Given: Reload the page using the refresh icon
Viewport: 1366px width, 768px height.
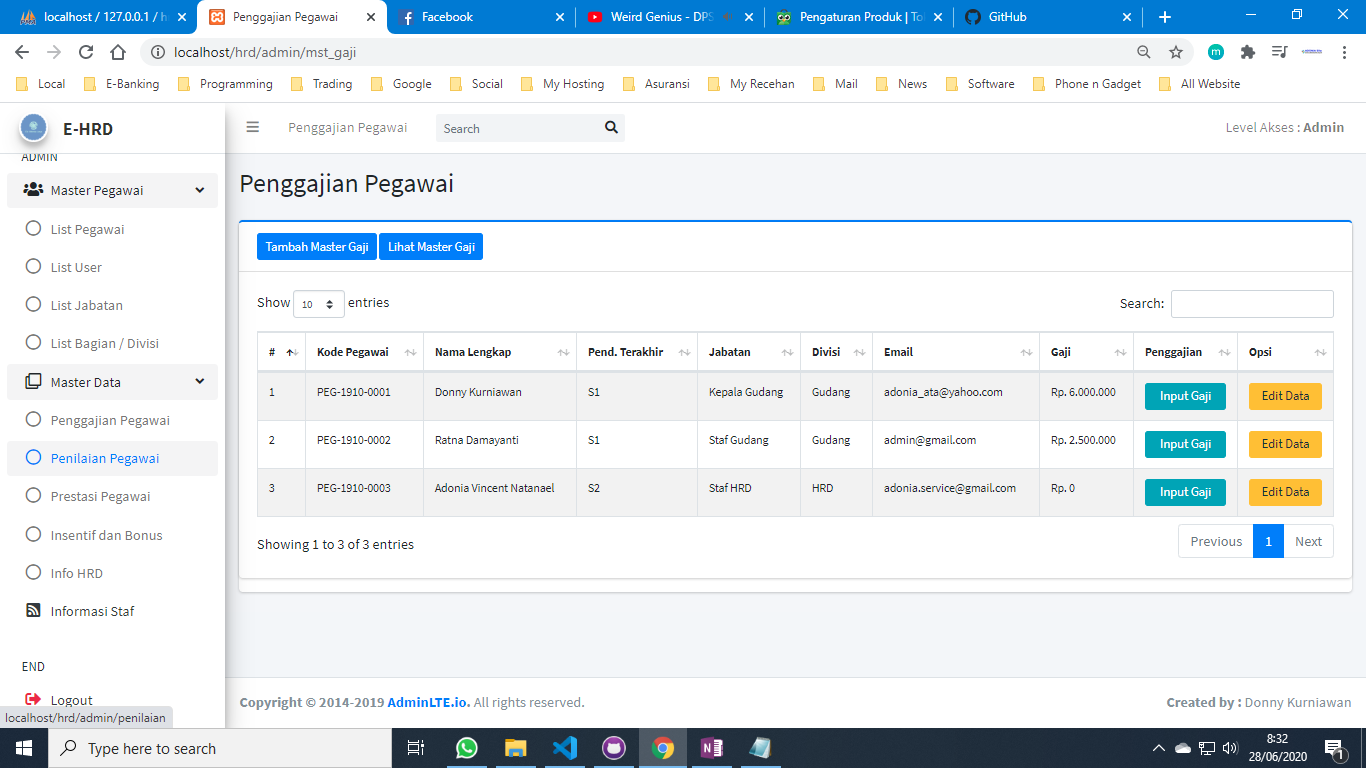Looking at the screenshot, I should tap(86, 52).
